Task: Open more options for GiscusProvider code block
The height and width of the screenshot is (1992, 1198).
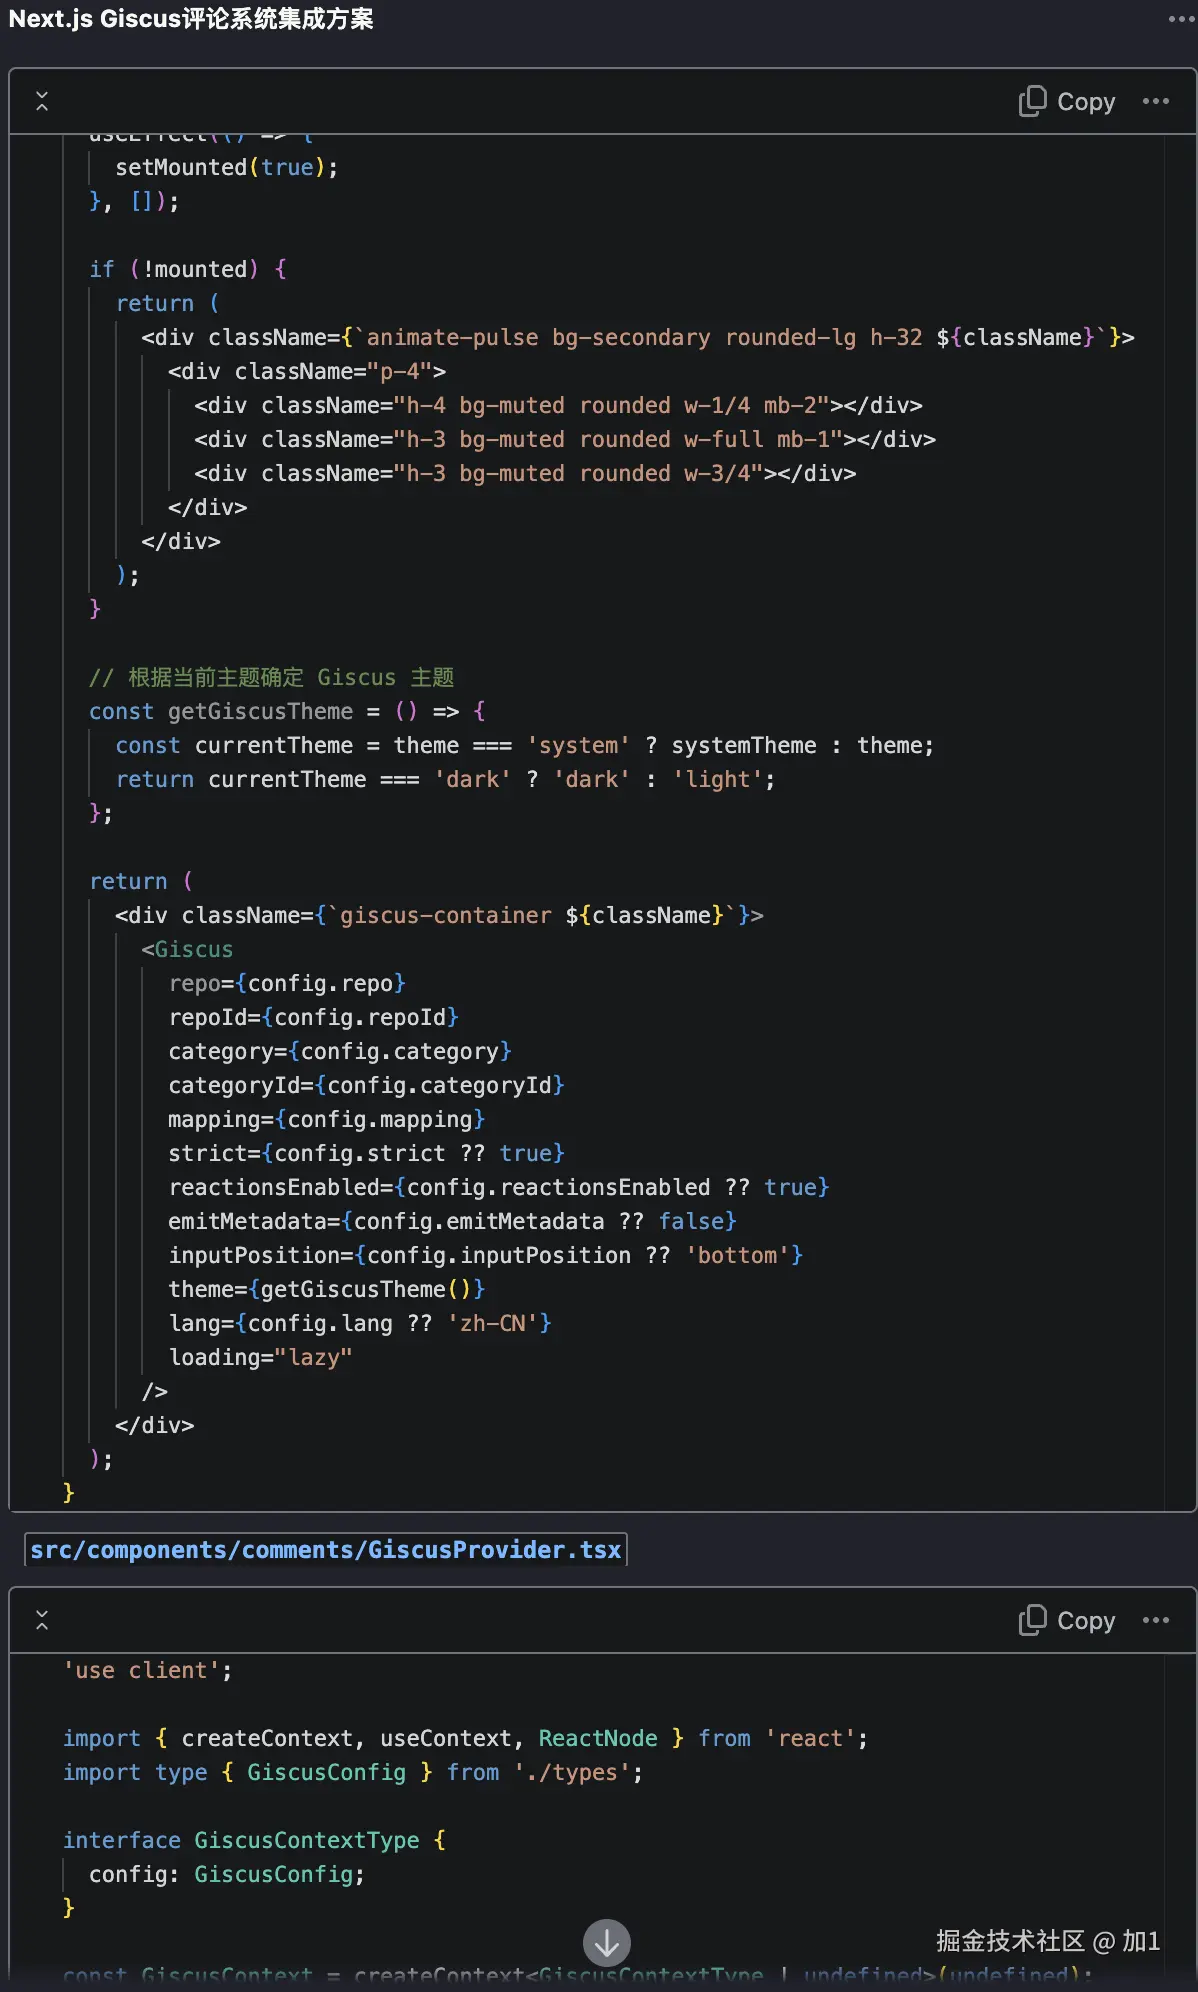Action: click(1156, 1620)
